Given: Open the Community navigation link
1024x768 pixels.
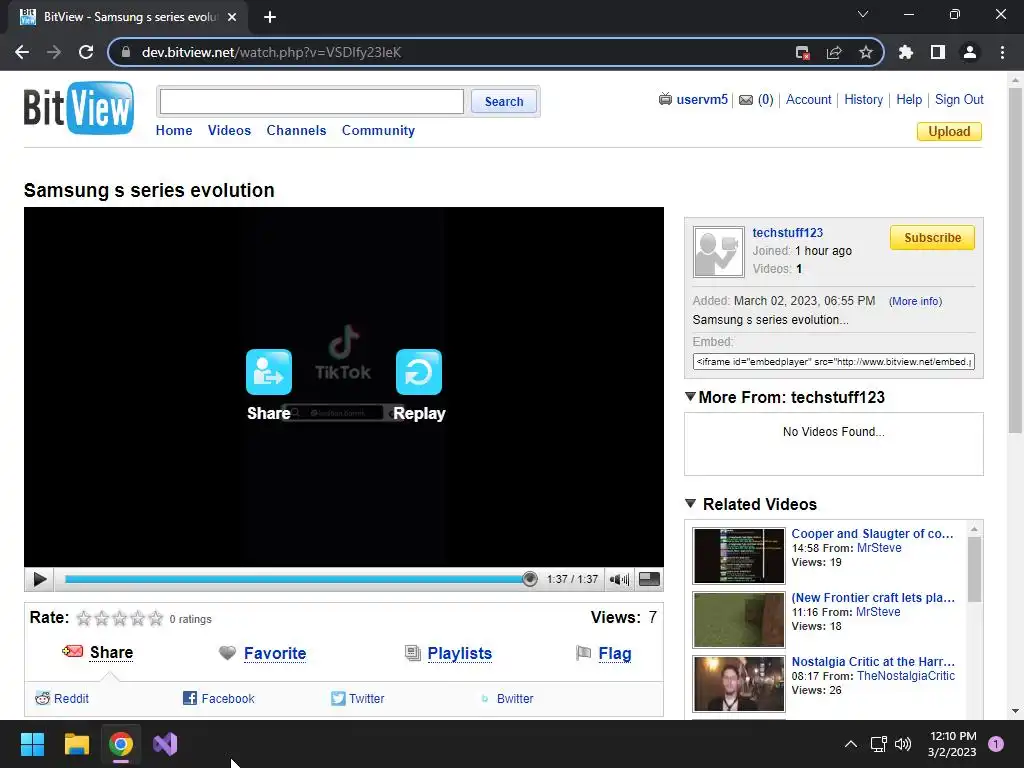Looking at the screenshot, I should click(378, 130).
